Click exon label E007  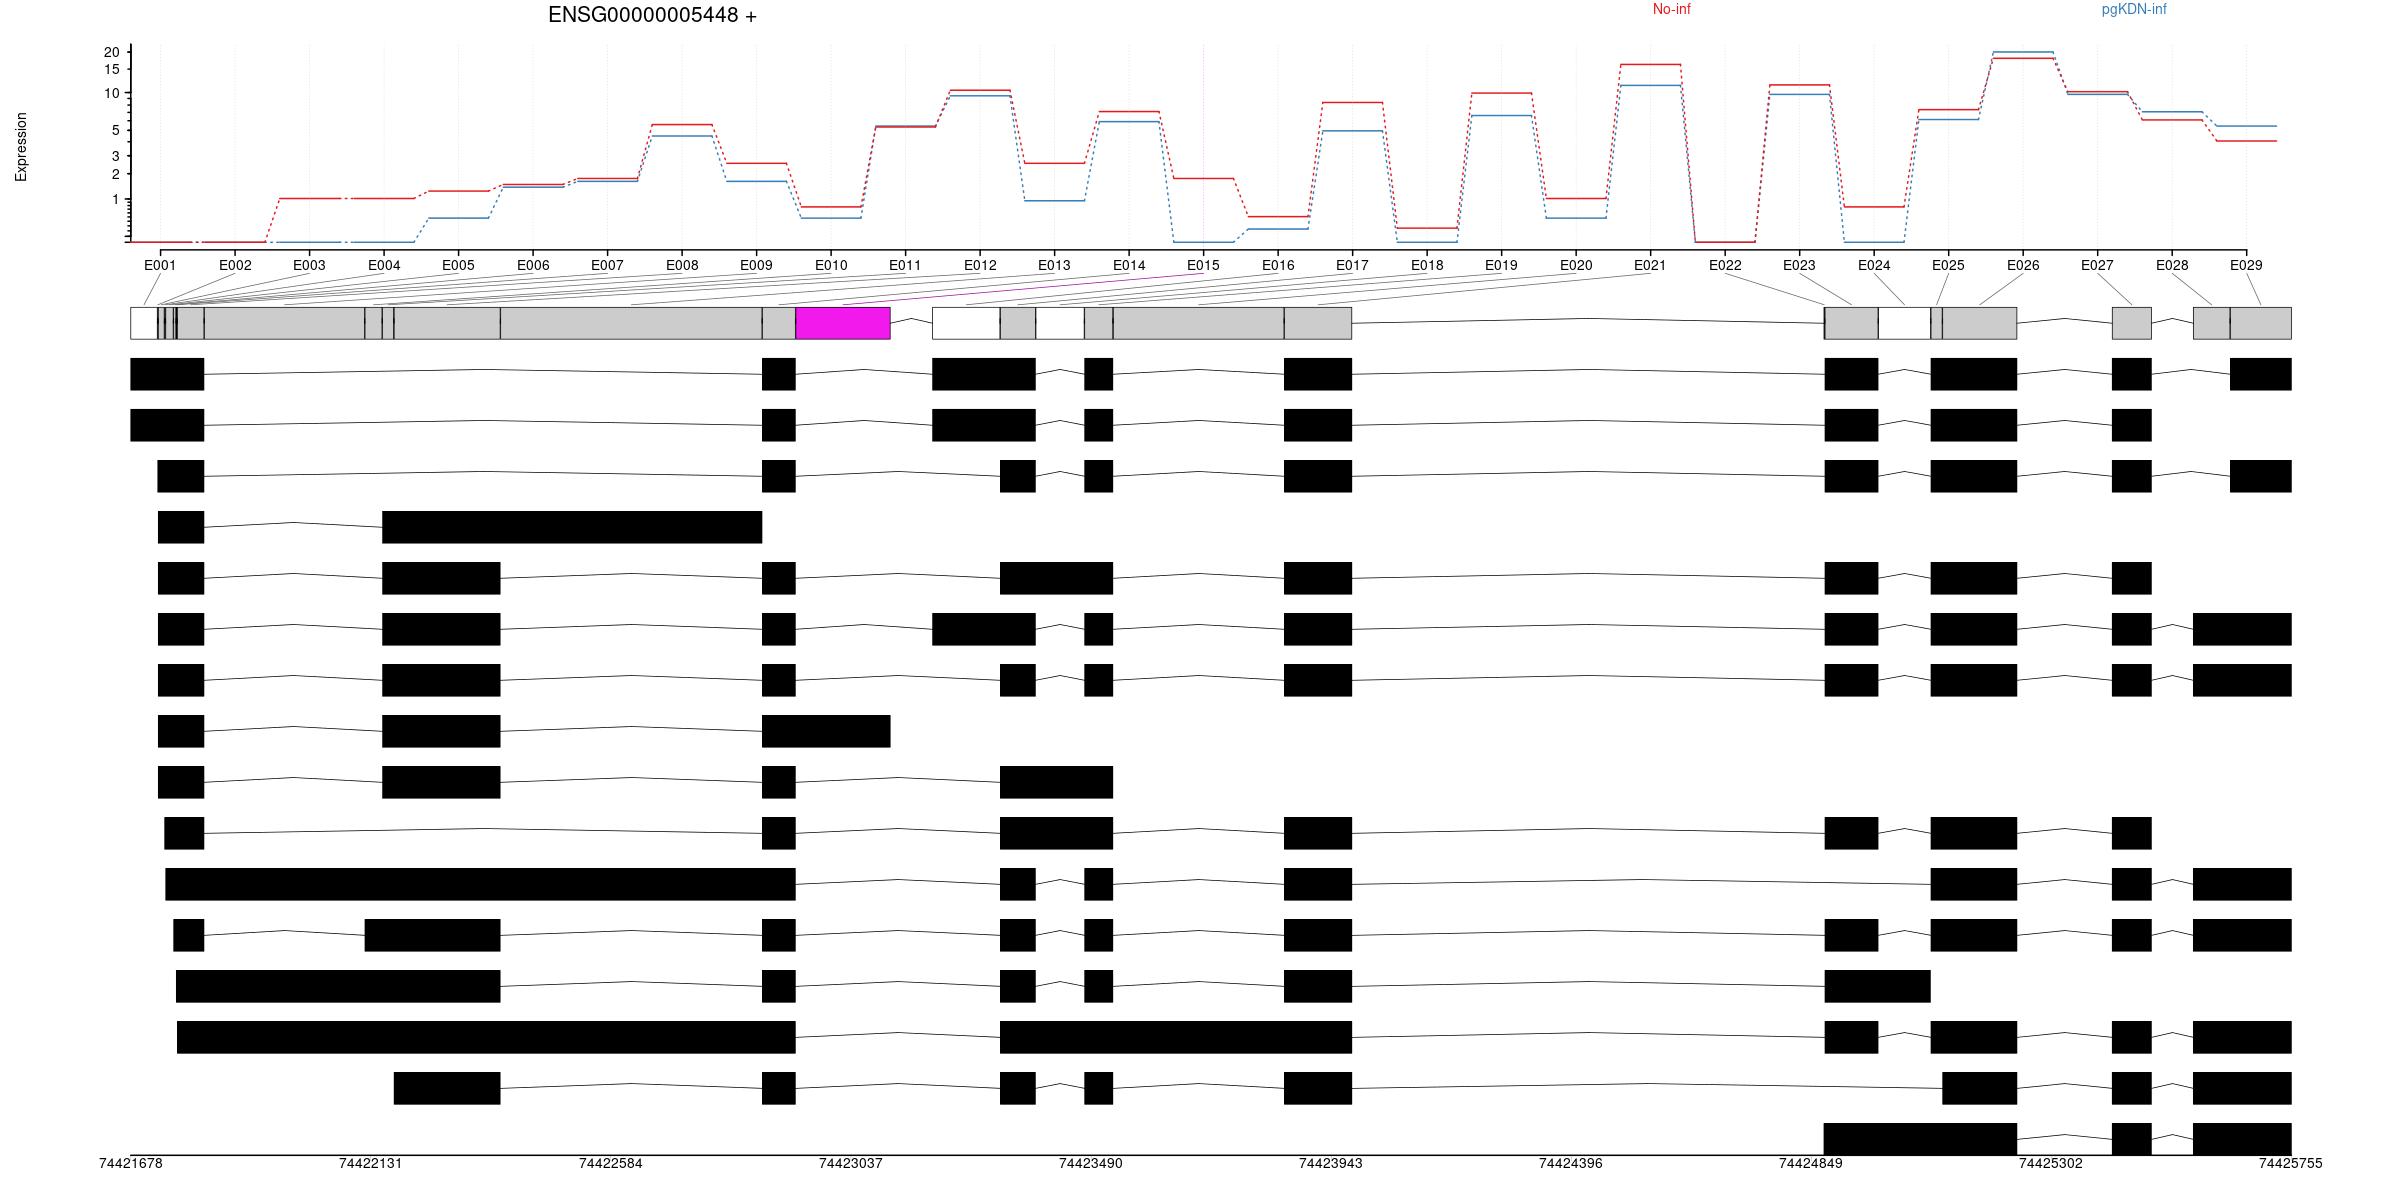[x=607, y=265]
